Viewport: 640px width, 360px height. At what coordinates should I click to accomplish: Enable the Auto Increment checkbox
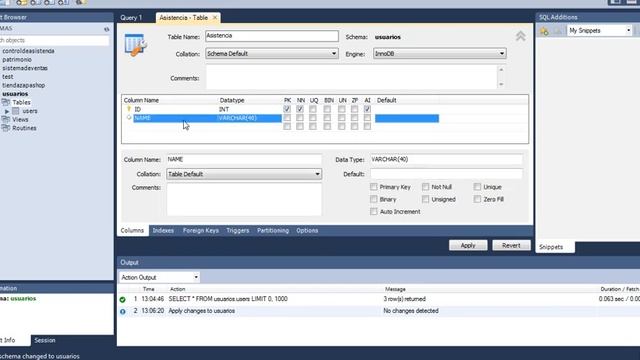(373, 211)
